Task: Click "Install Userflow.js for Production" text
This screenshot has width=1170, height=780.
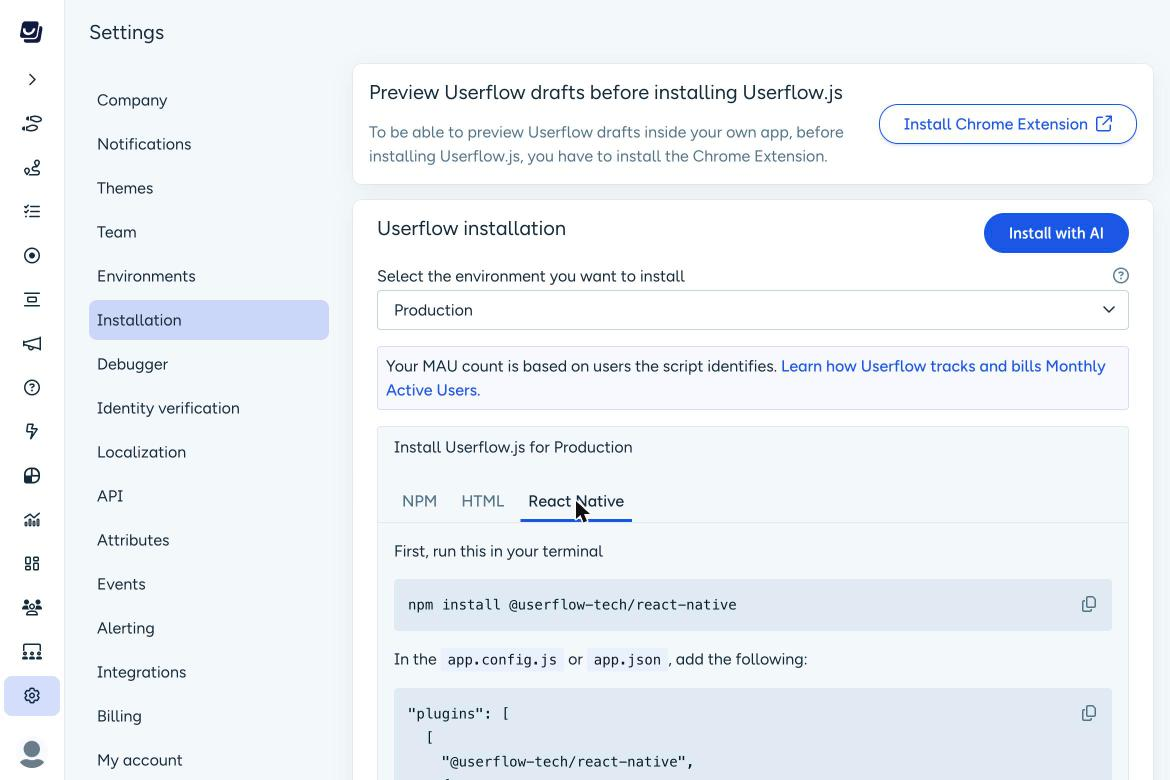Action: pos(513,447)
